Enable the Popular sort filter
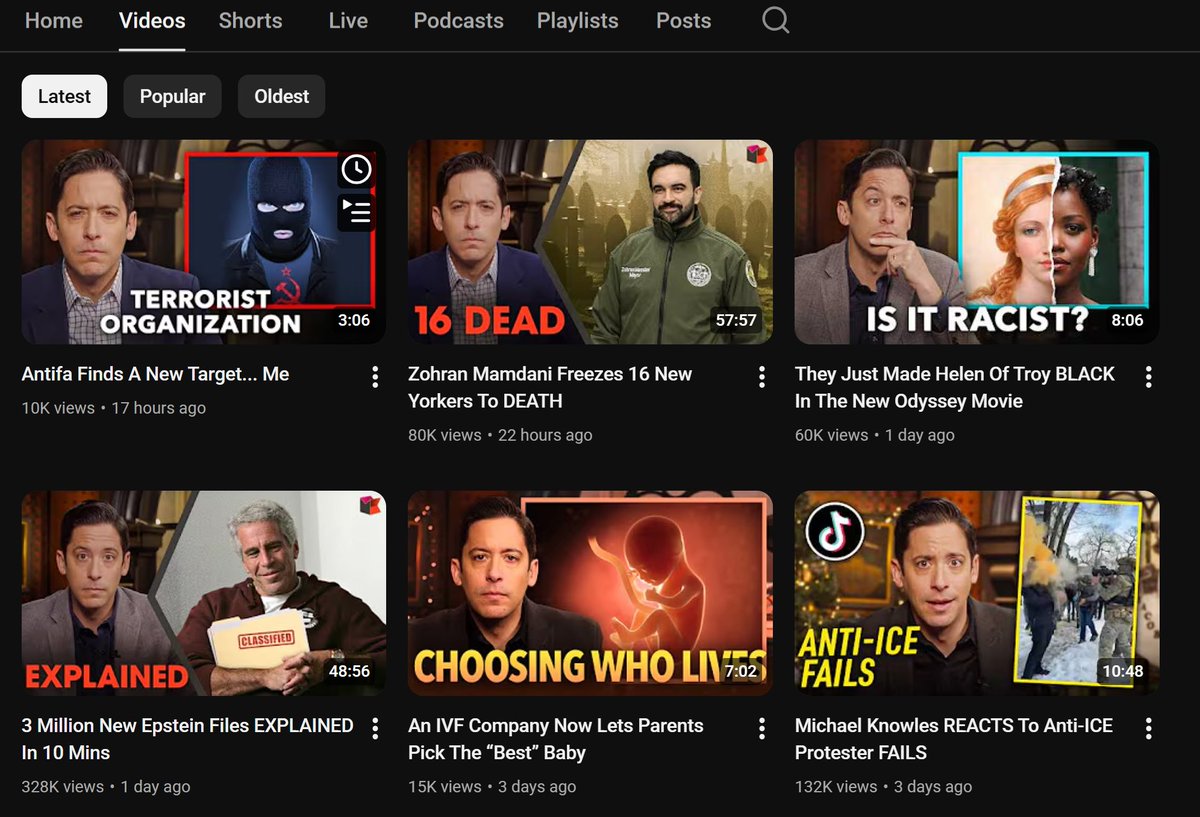This screenshot has width=1200, height=817. pyautogui.click(x=172, y=96)
